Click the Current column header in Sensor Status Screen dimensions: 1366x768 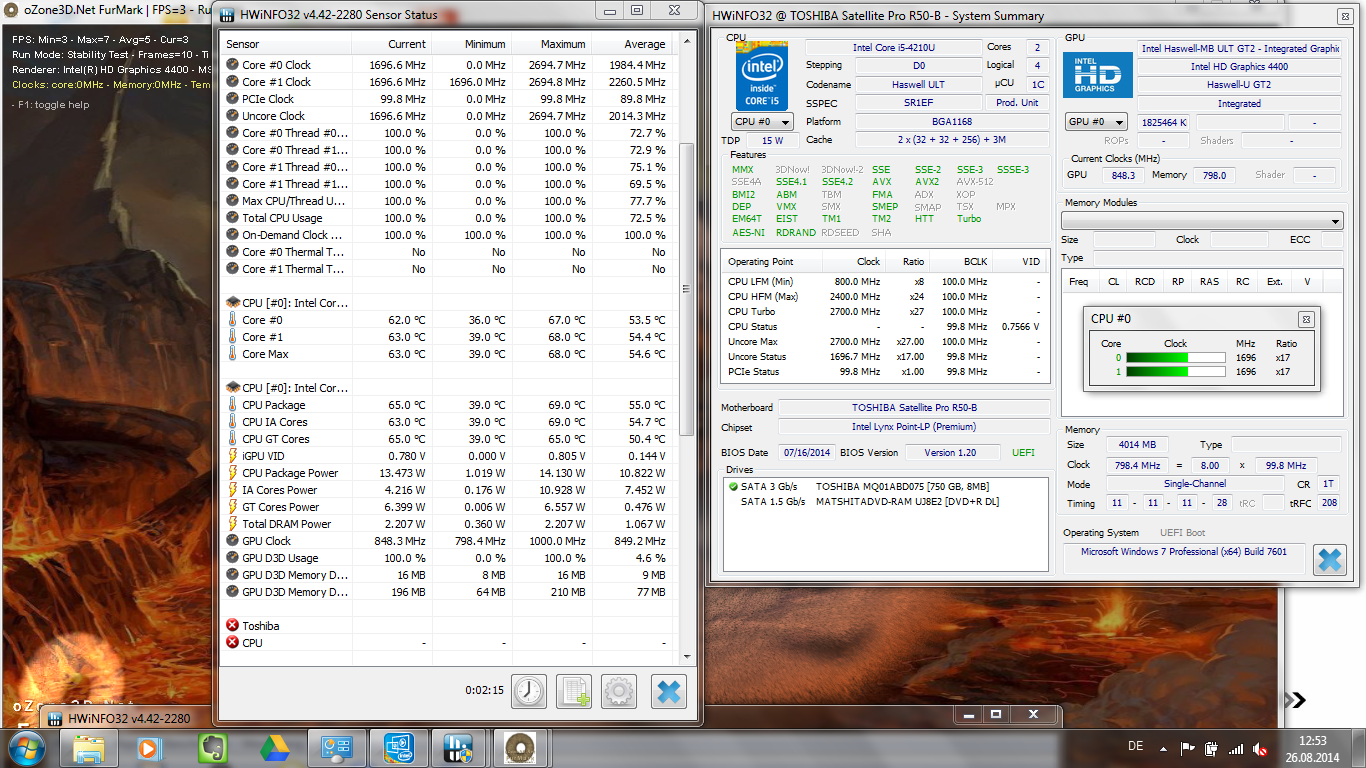tap(391, 44)
